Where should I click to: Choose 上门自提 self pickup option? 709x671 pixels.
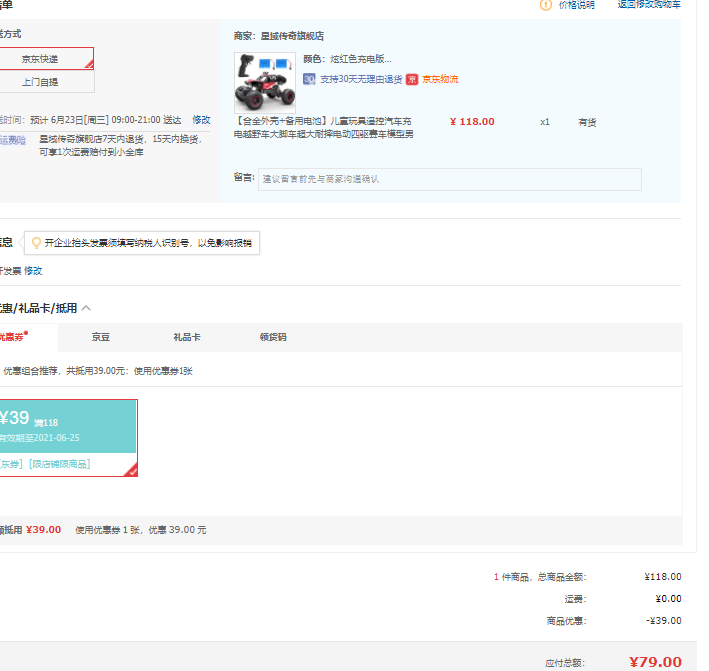pyautogui.click(x=47, y=82)
